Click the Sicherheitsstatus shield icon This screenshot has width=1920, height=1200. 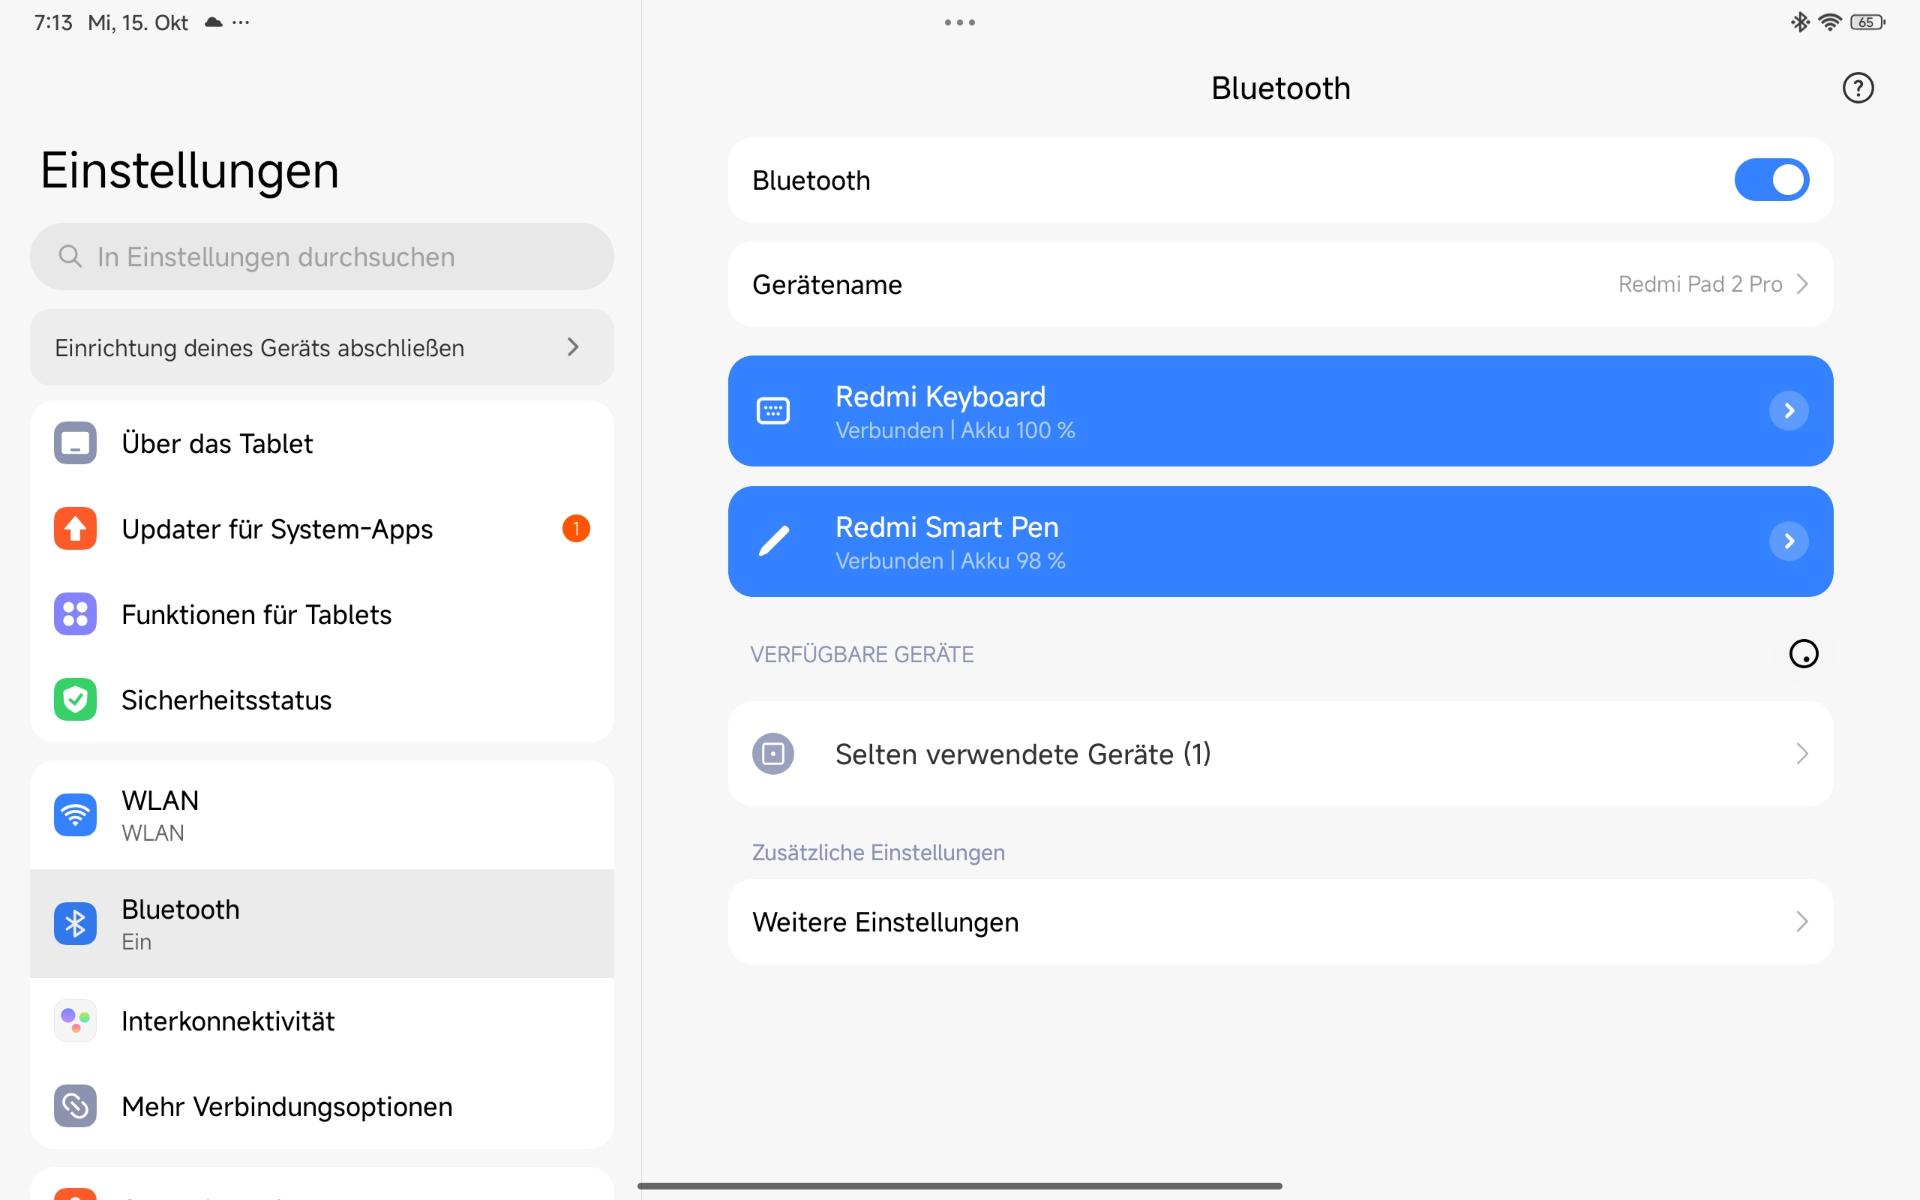click(x=75, y=700)
